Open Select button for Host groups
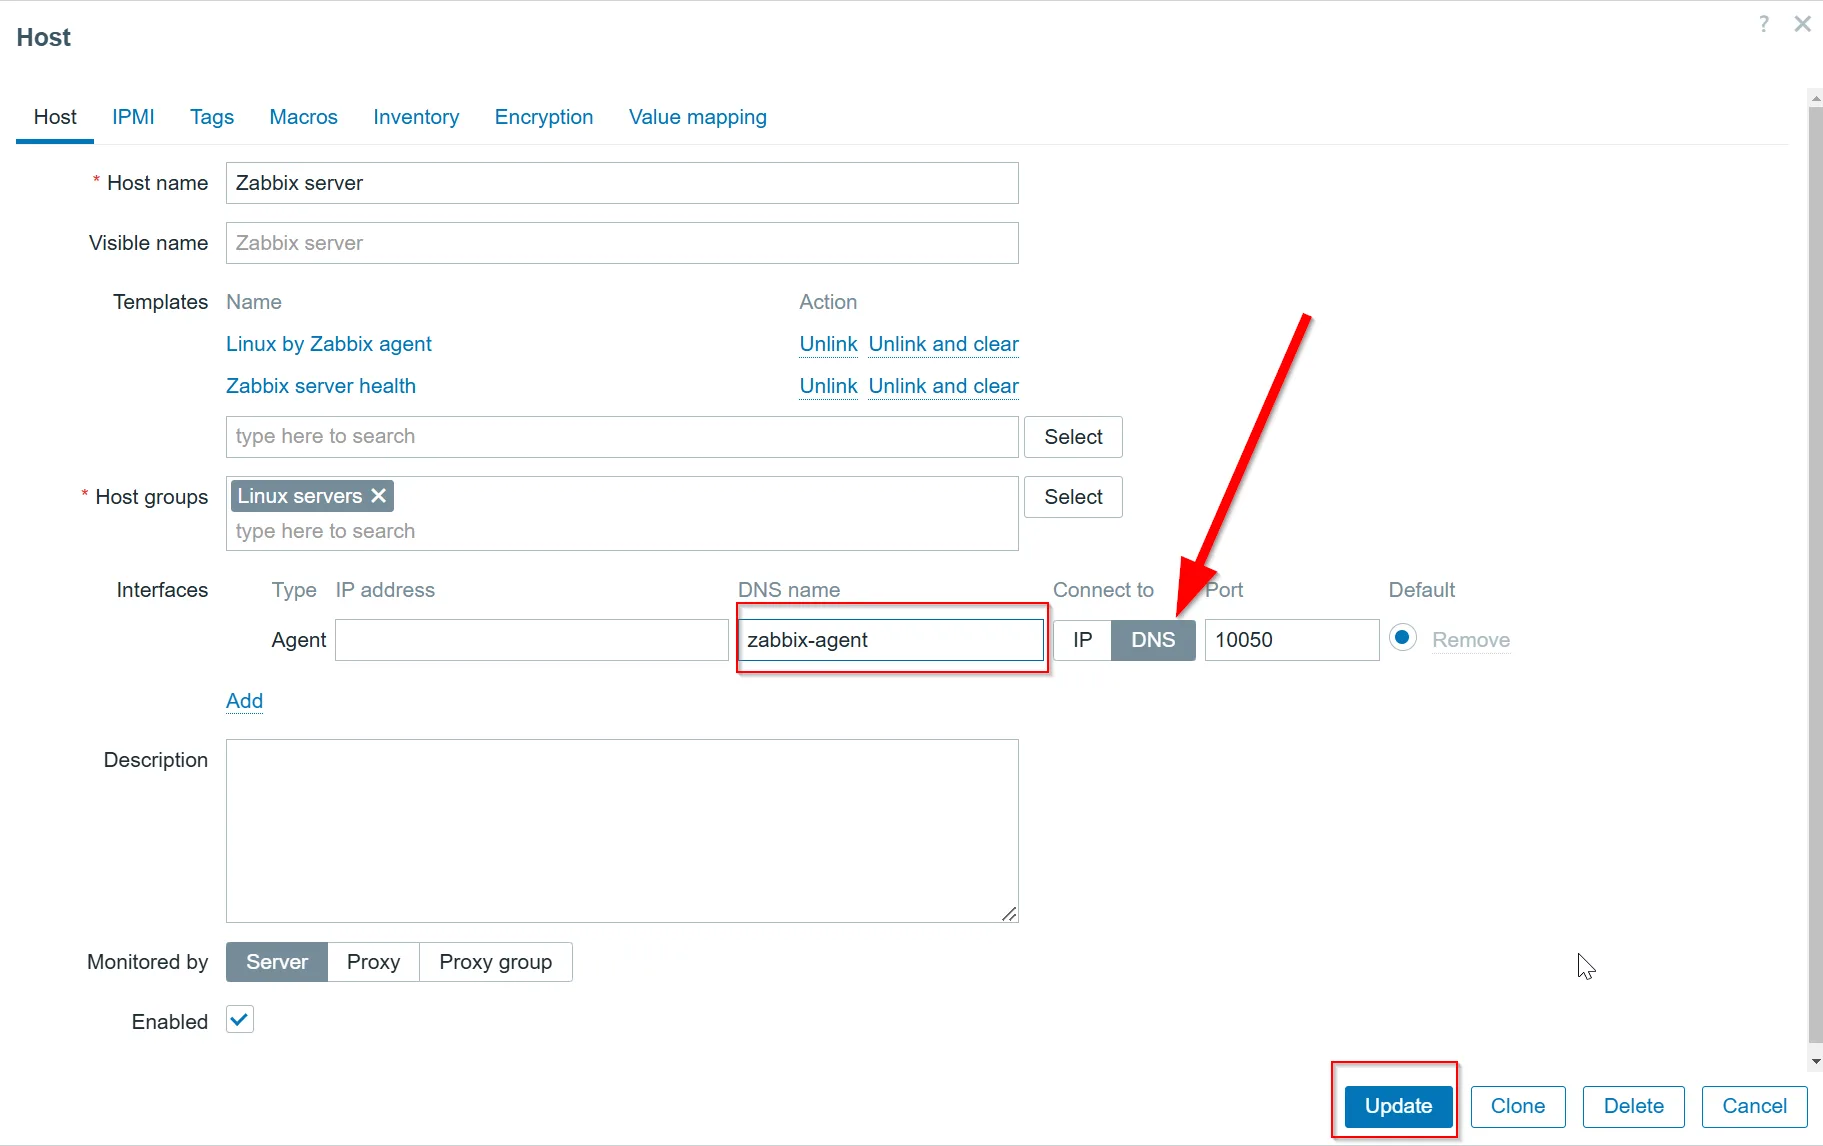This screenshot has width=1823, height=1146. 1073,497
